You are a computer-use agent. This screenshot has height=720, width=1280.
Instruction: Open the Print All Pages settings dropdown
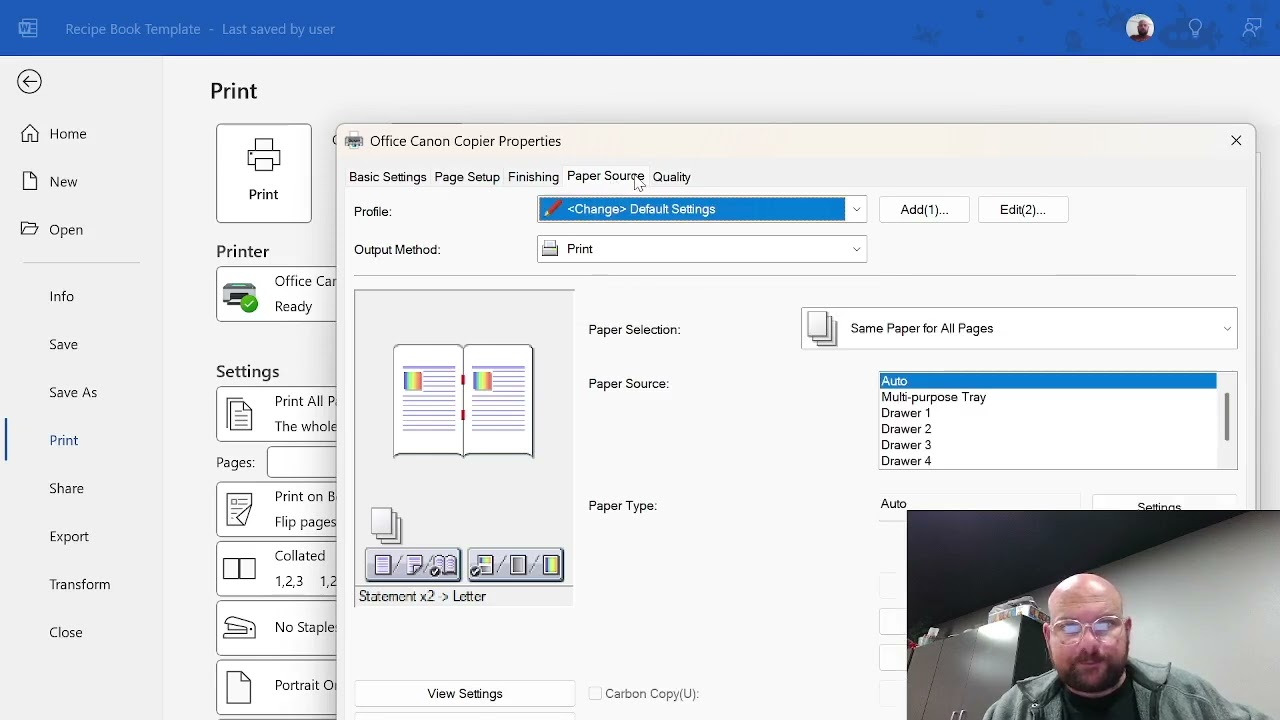pyautogui.click(x=277, y=414)
